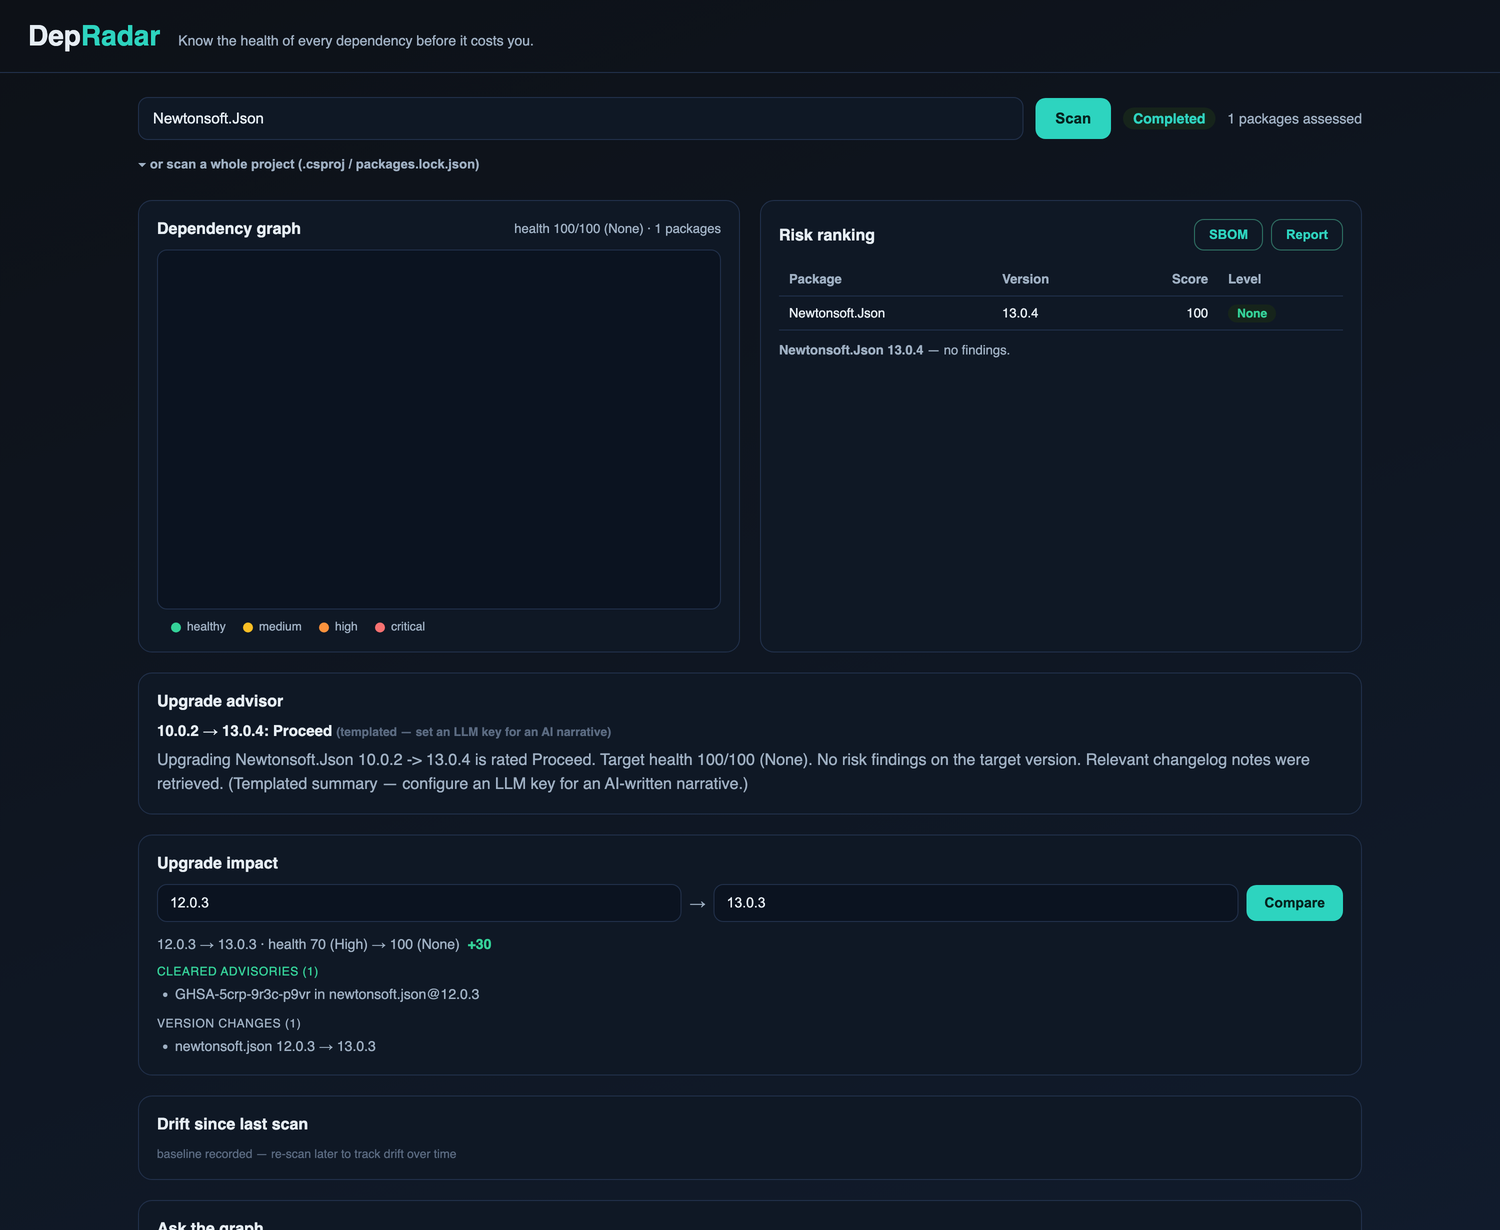Click the orange high legend dot

(x=324, y=627)
